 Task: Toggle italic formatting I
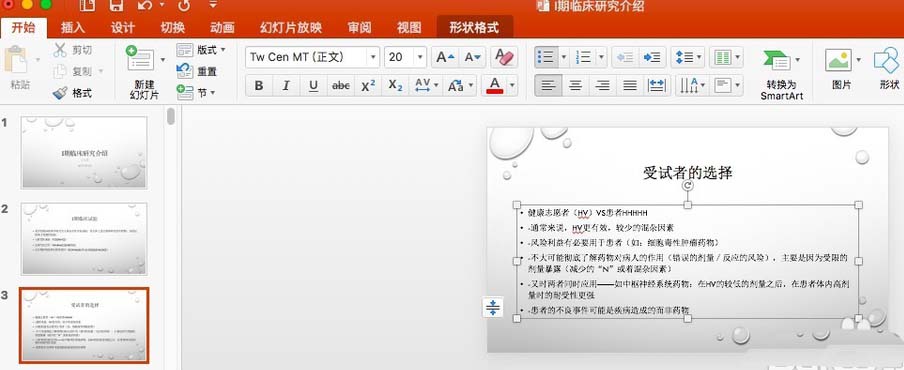[286, 86]
